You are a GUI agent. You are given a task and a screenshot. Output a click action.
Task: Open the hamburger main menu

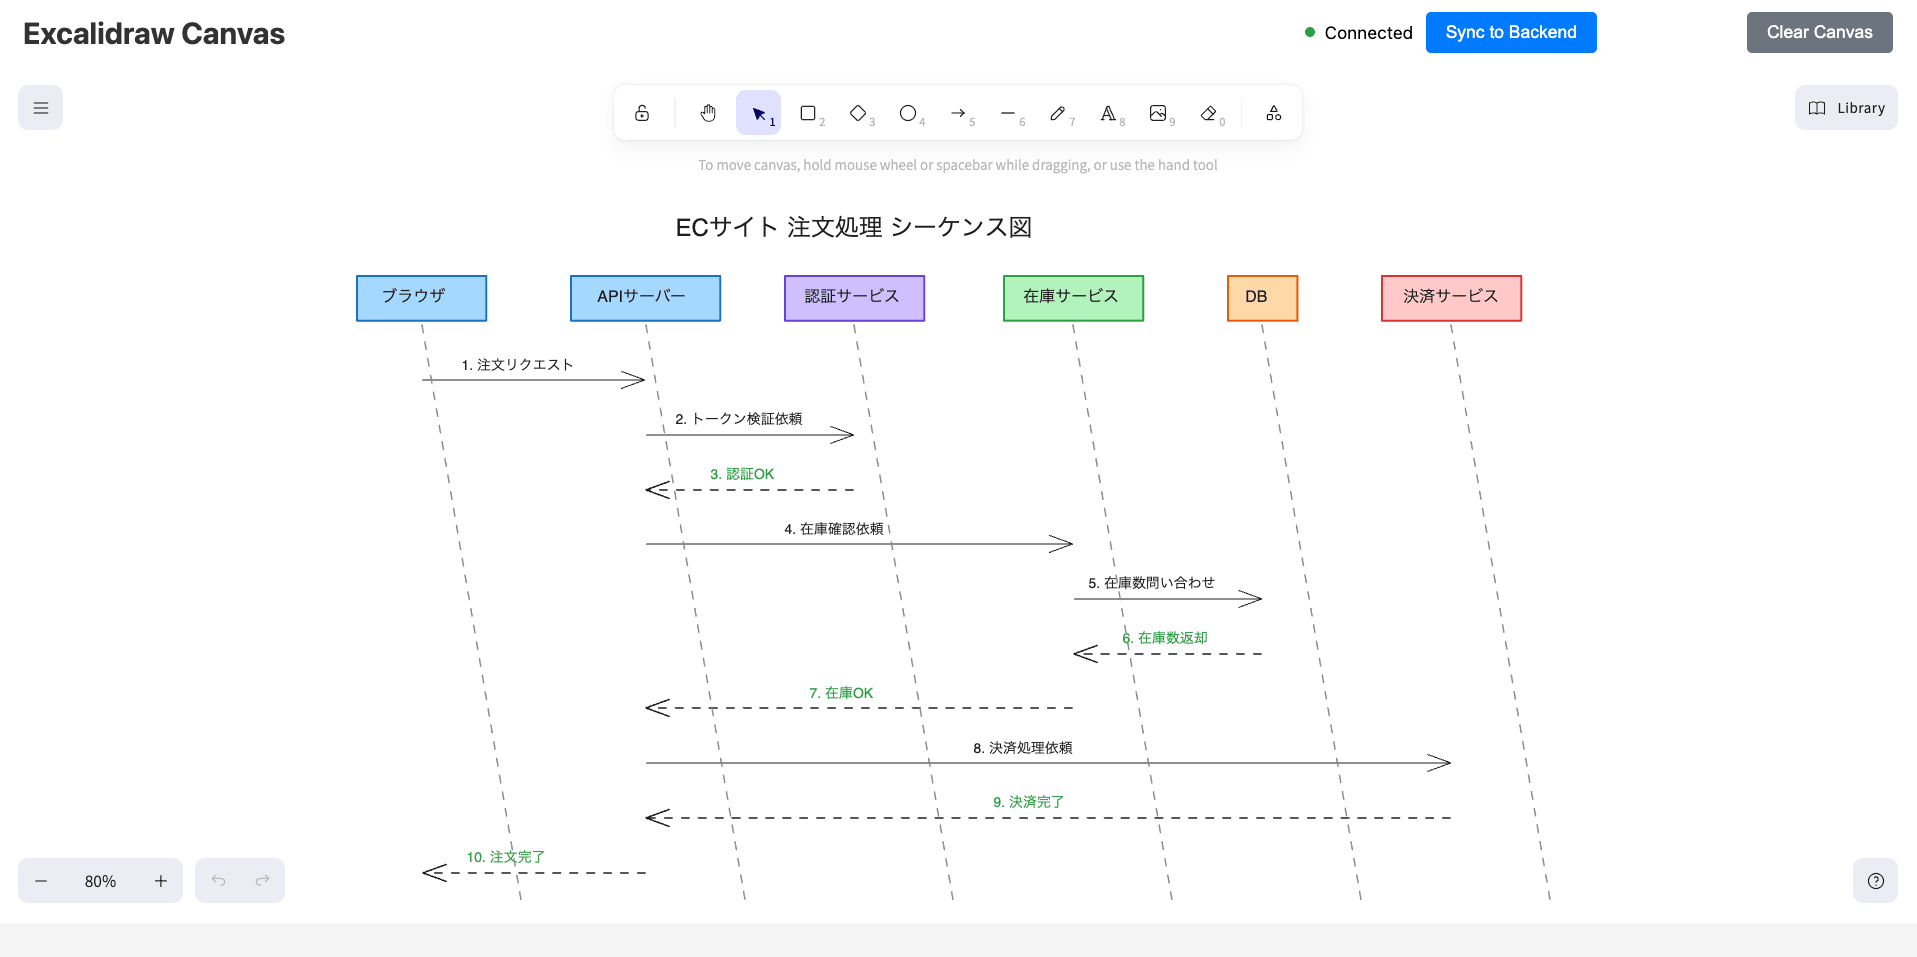coord(40,107)
